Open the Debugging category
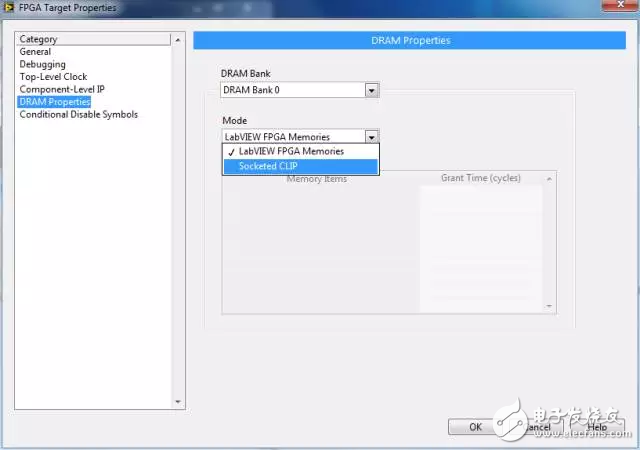Viewport: 640px width, 450px height. click(42, 64)
